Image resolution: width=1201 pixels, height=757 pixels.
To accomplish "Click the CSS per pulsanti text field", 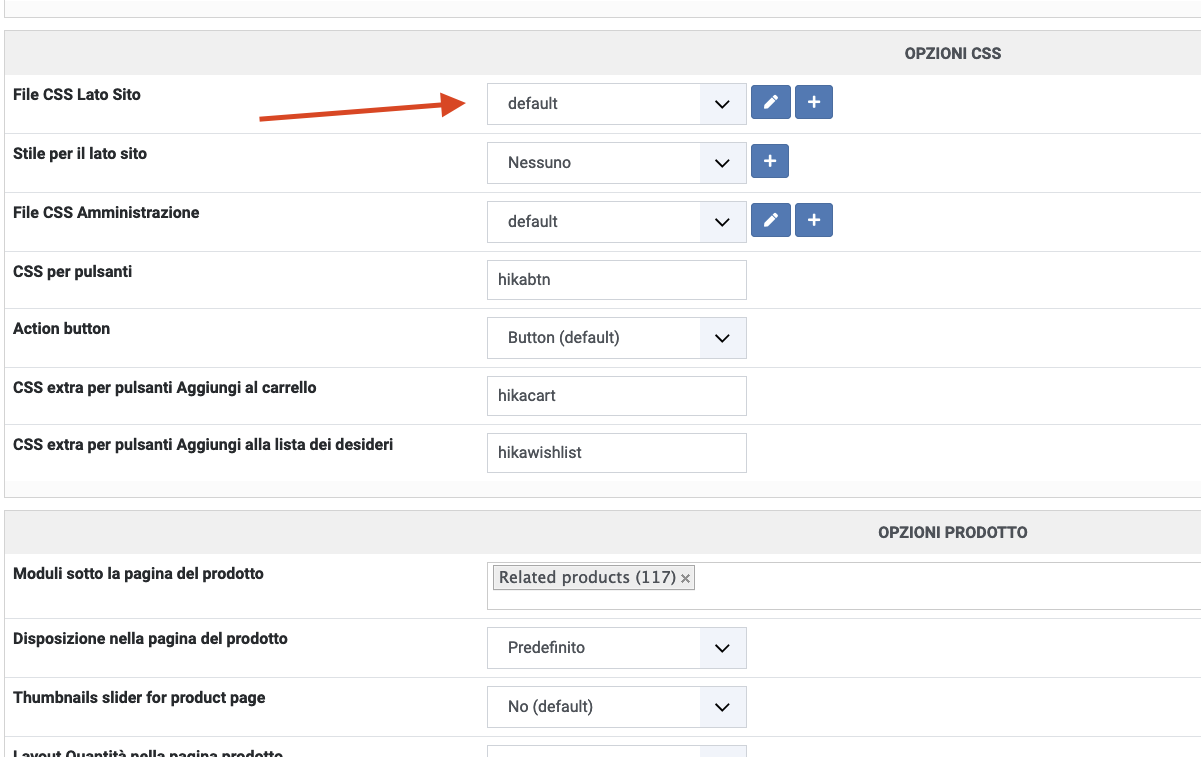I will pos(616,280).
